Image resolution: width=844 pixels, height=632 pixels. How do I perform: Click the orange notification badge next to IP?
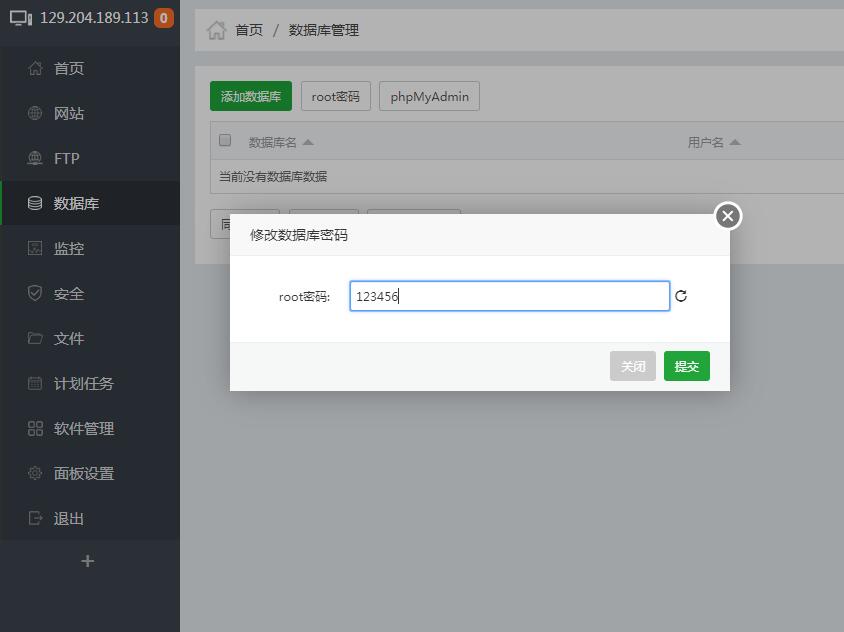point(163,18)
